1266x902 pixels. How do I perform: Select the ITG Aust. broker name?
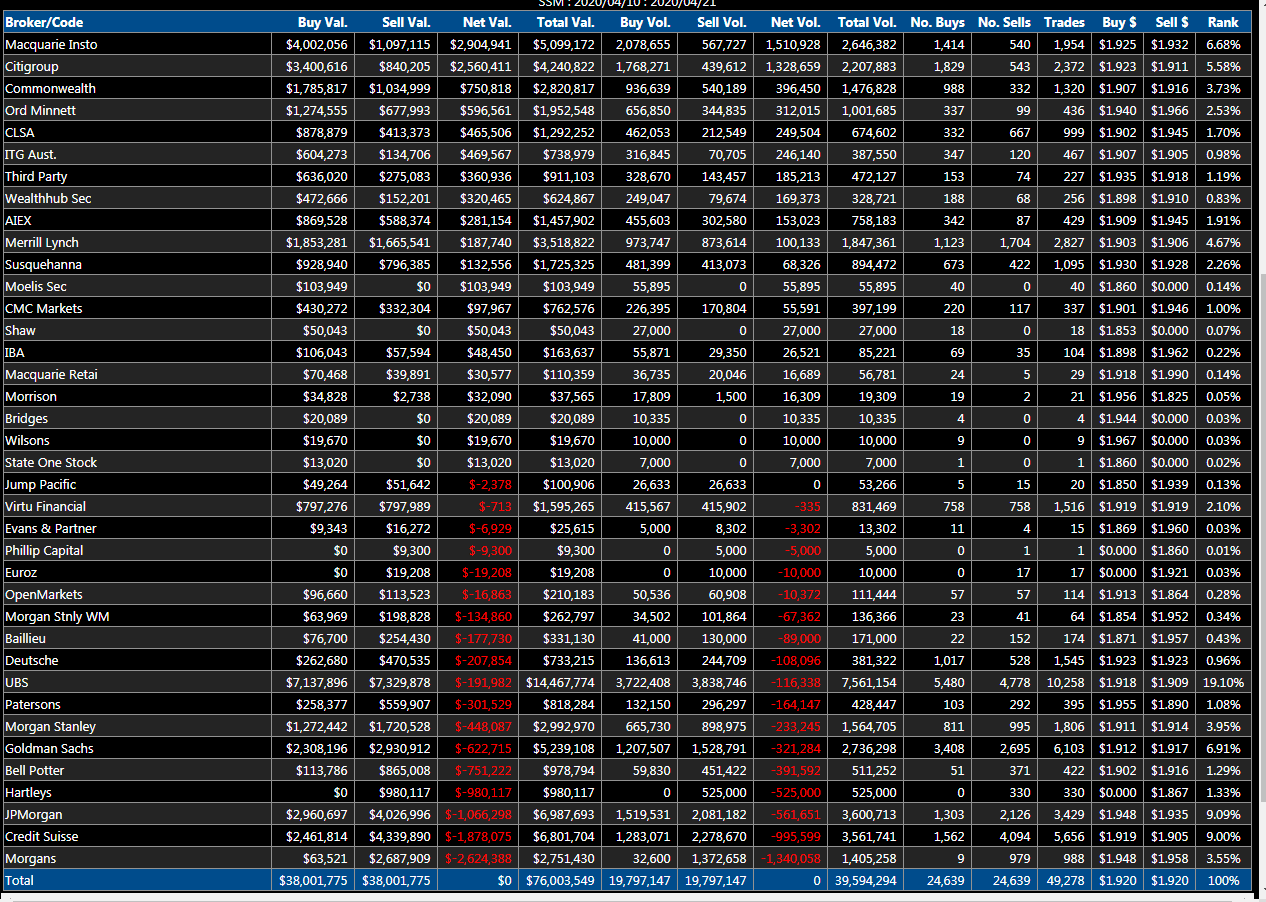pos(31,154)
